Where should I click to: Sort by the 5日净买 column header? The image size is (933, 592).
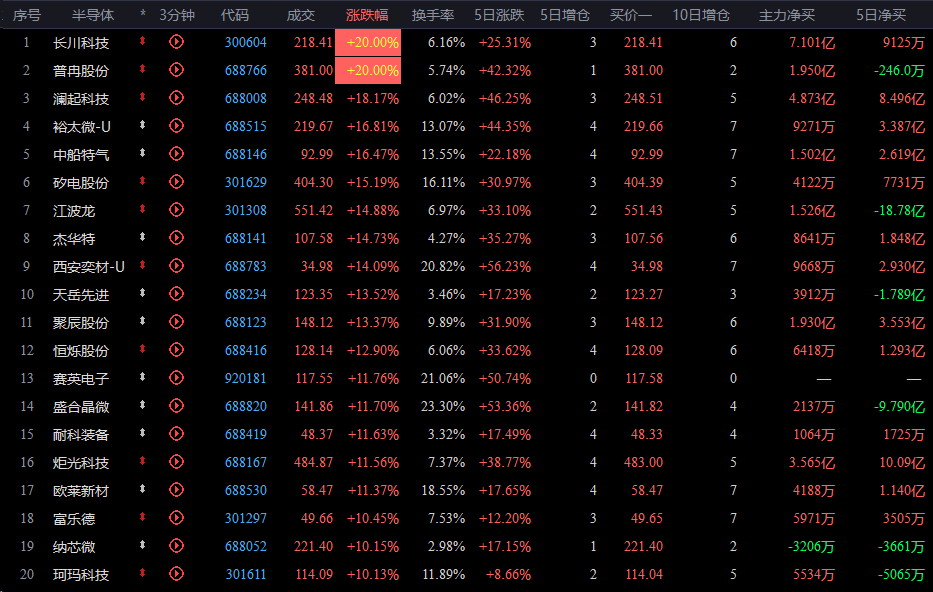tap(881, 15)
